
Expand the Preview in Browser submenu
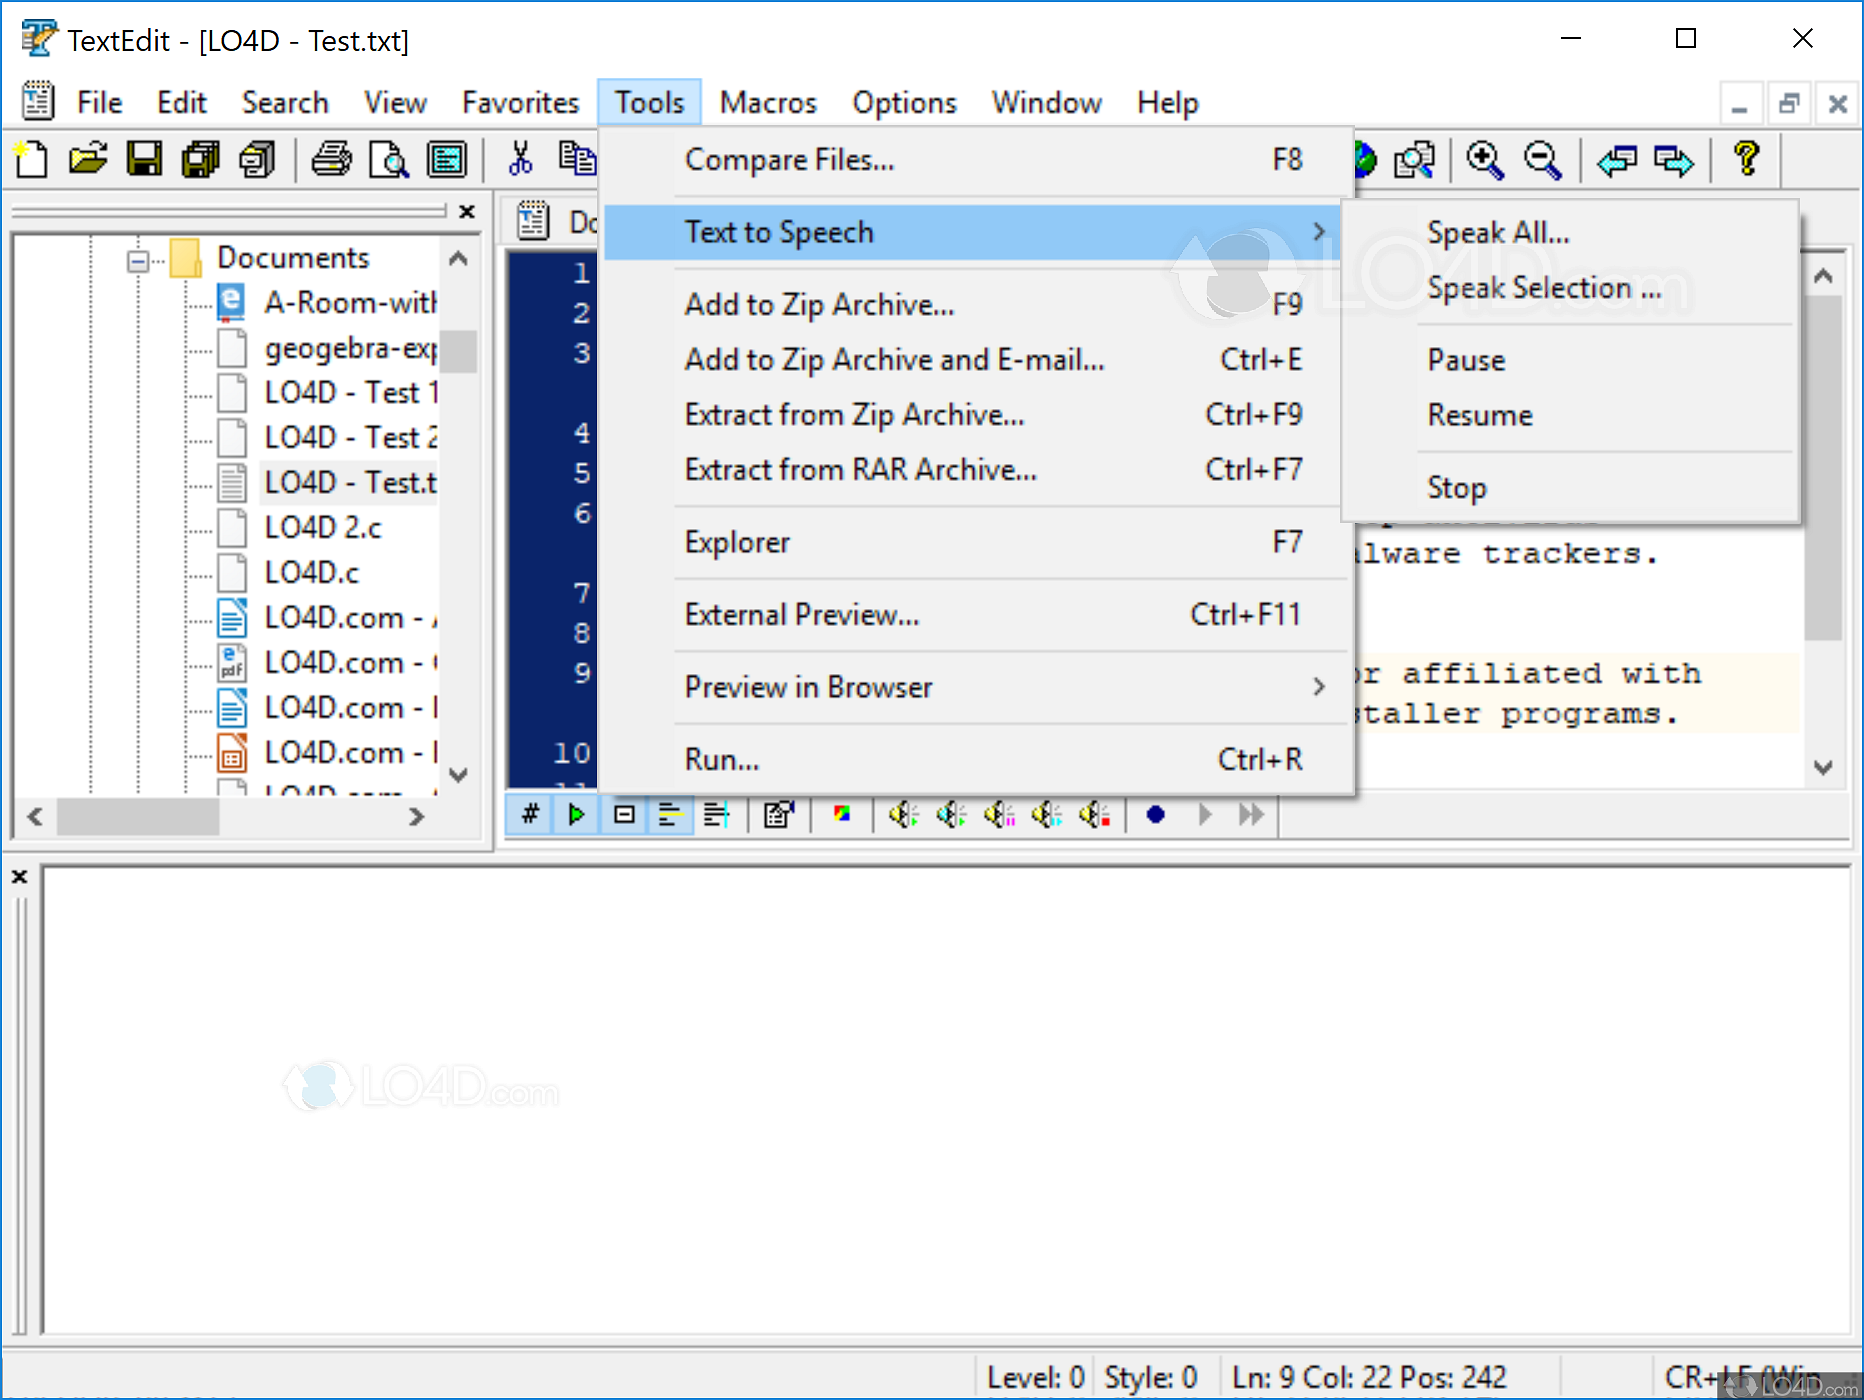pos(1320,687)
